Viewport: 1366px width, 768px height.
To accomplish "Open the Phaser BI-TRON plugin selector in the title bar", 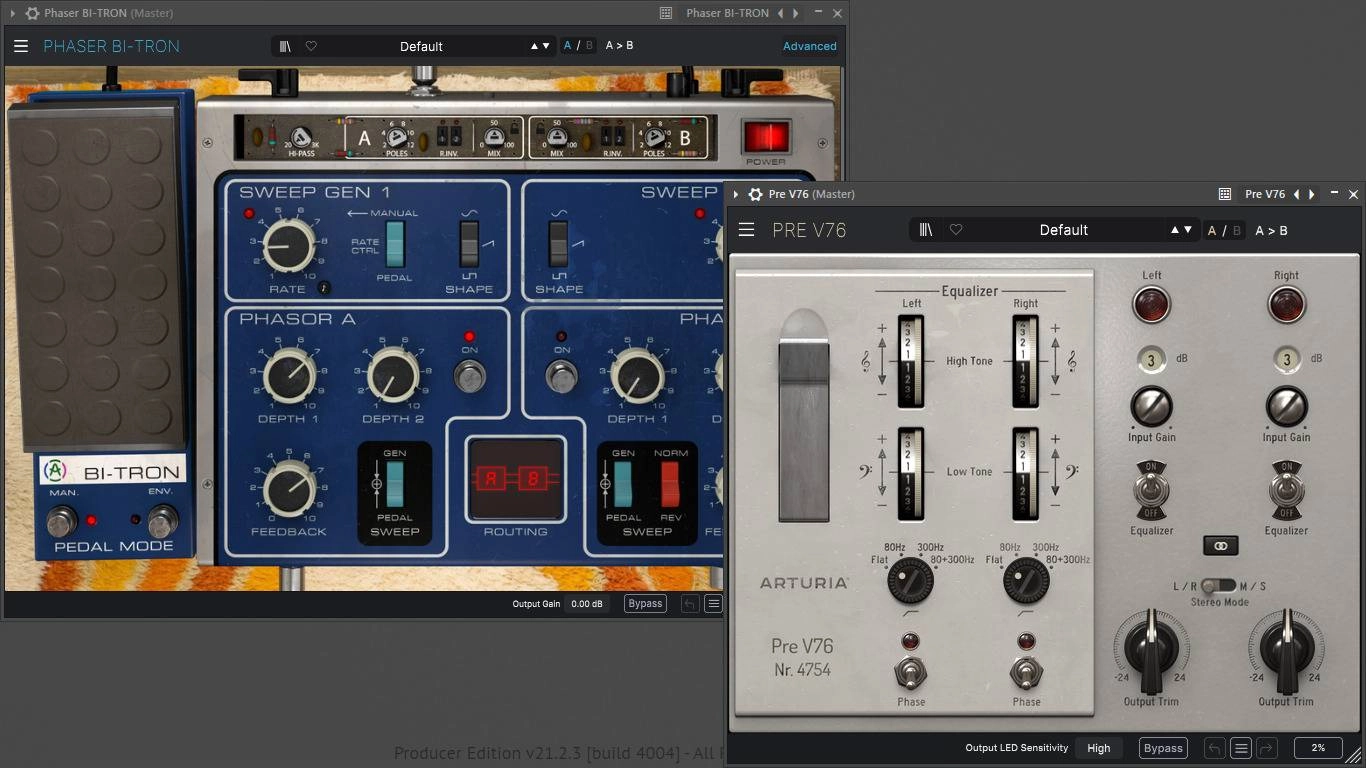I will pyautogui.click(x=728, y=13).
